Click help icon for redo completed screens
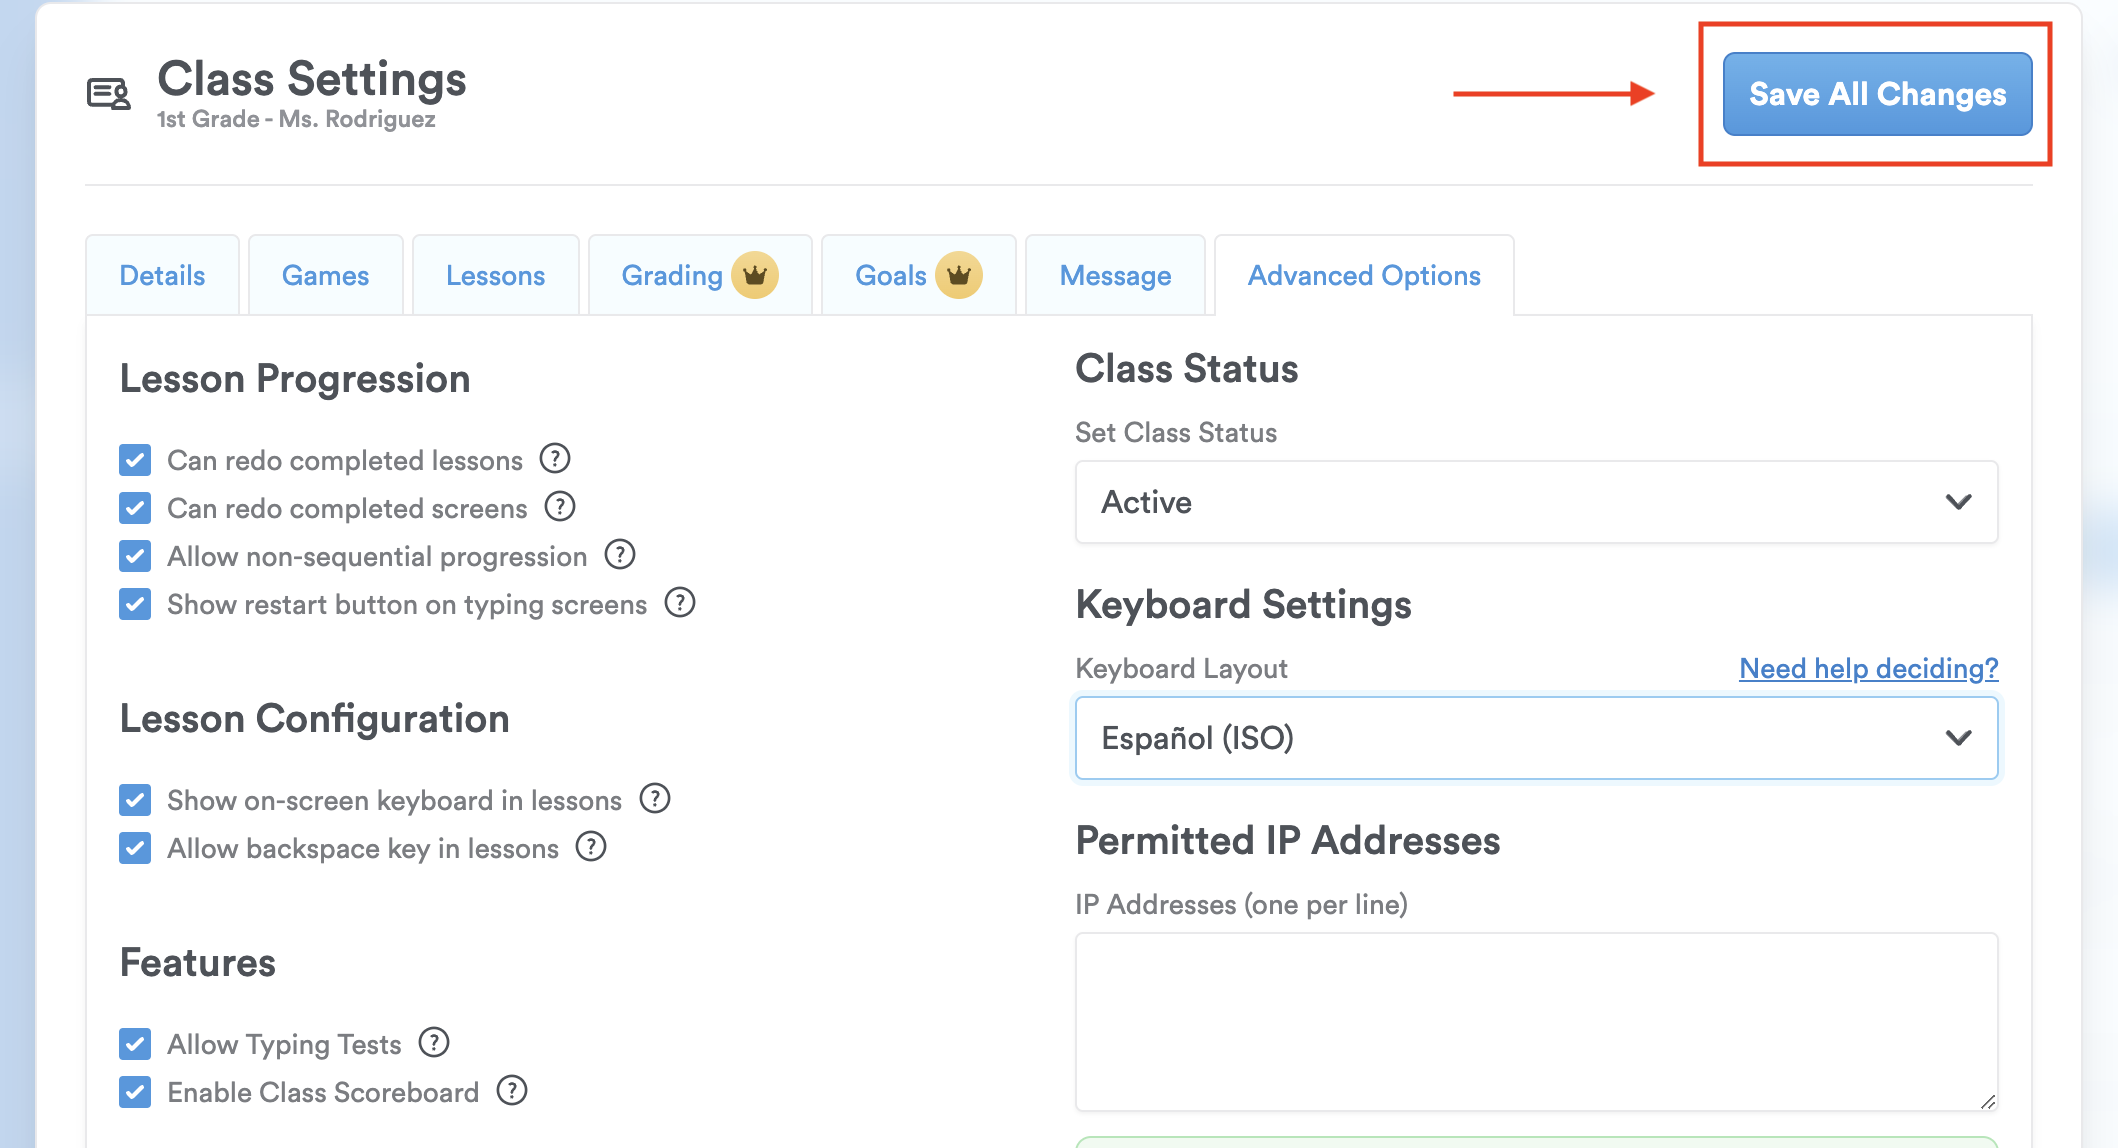Image resolution: width=2118 pixels, height=1148 pixels. 560,507
